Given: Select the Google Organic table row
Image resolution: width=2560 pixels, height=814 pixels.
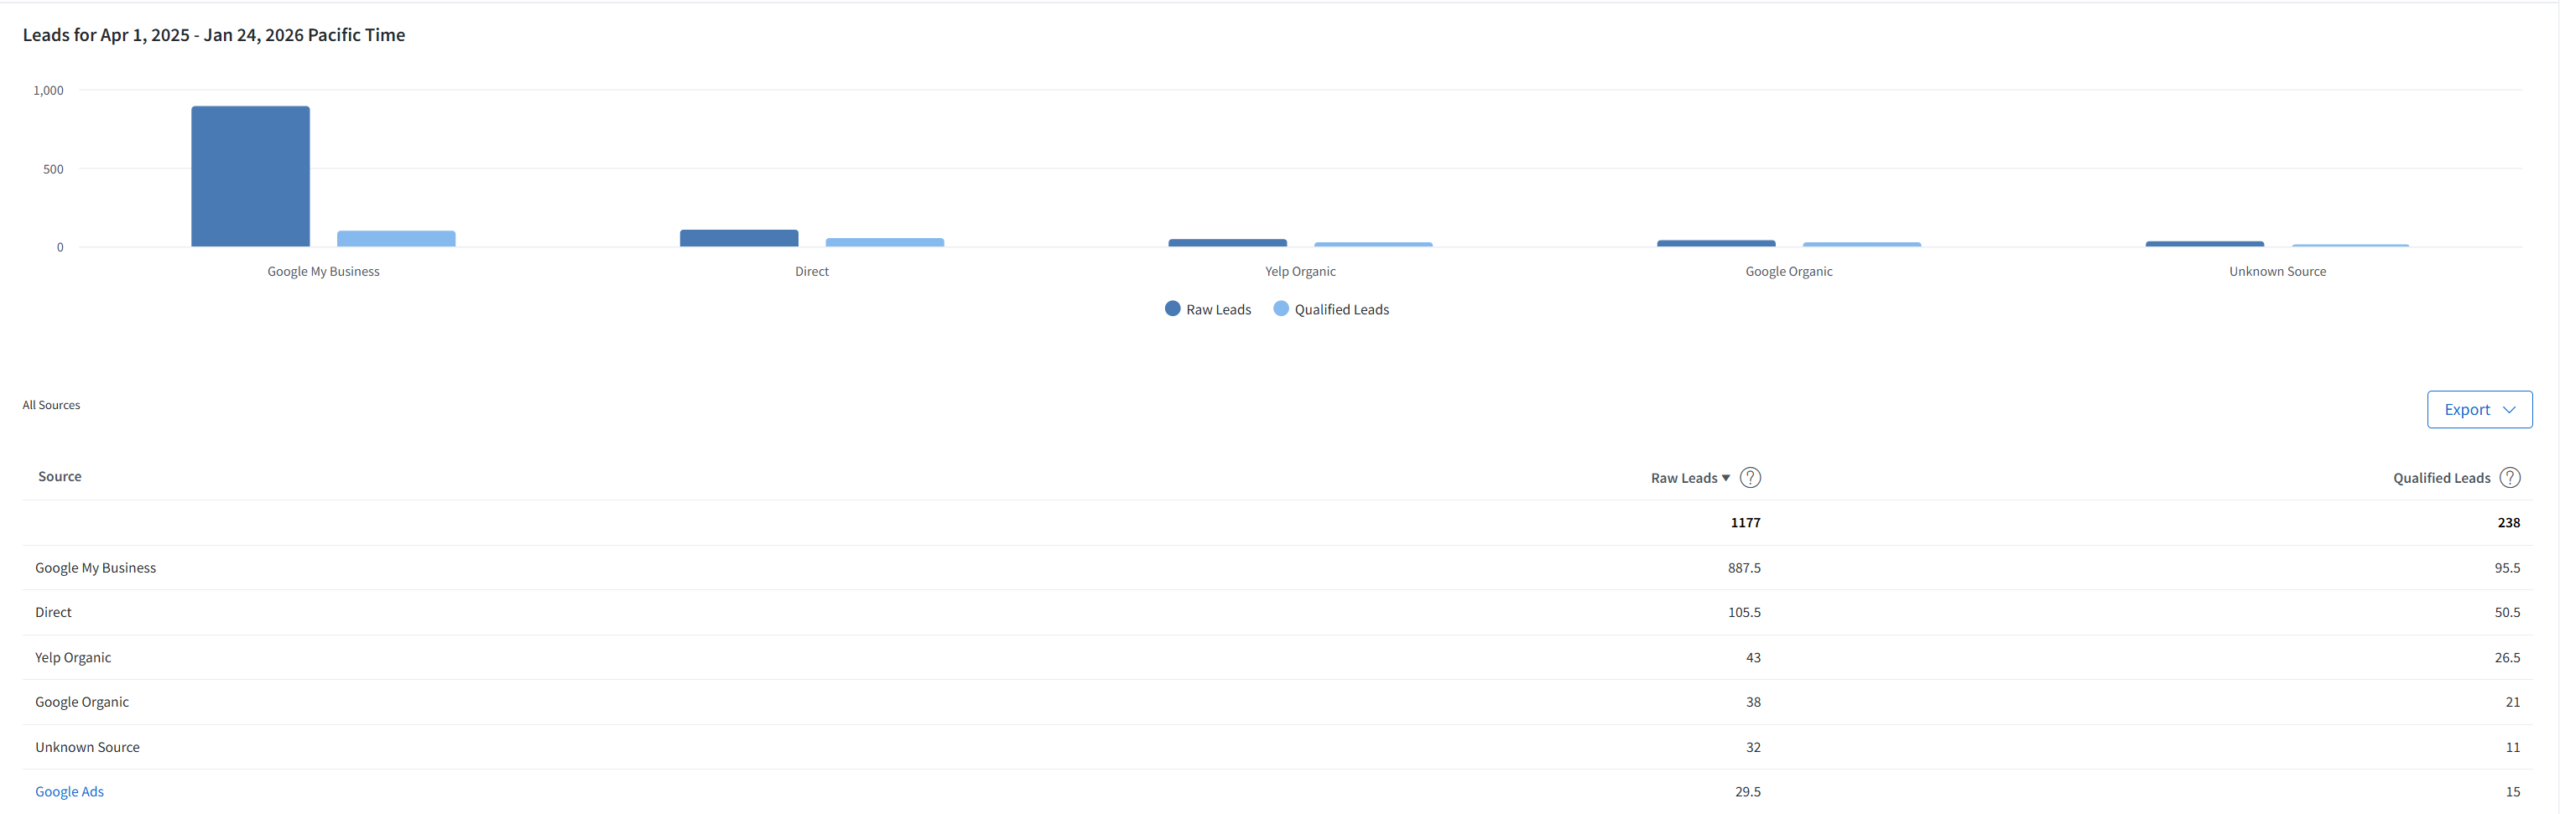Looking at the screenshot, I should point(82,702).
